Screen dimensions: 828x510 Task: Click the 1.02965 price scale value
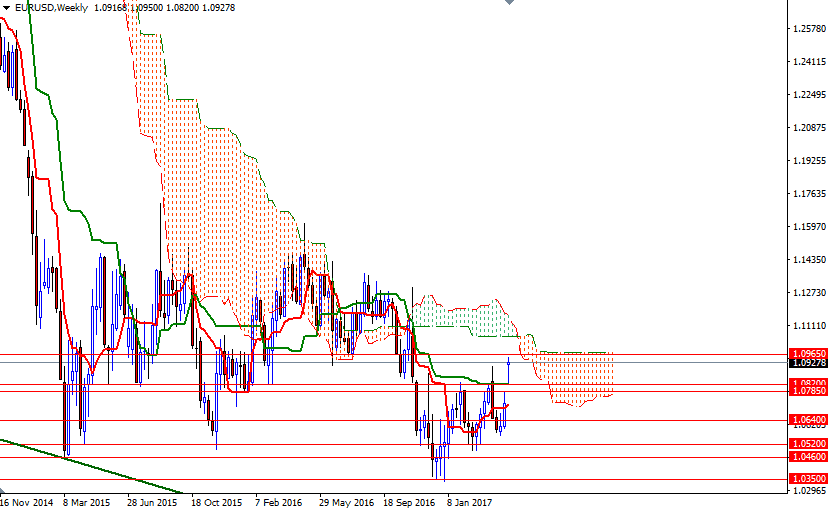(x=809, y=490)
